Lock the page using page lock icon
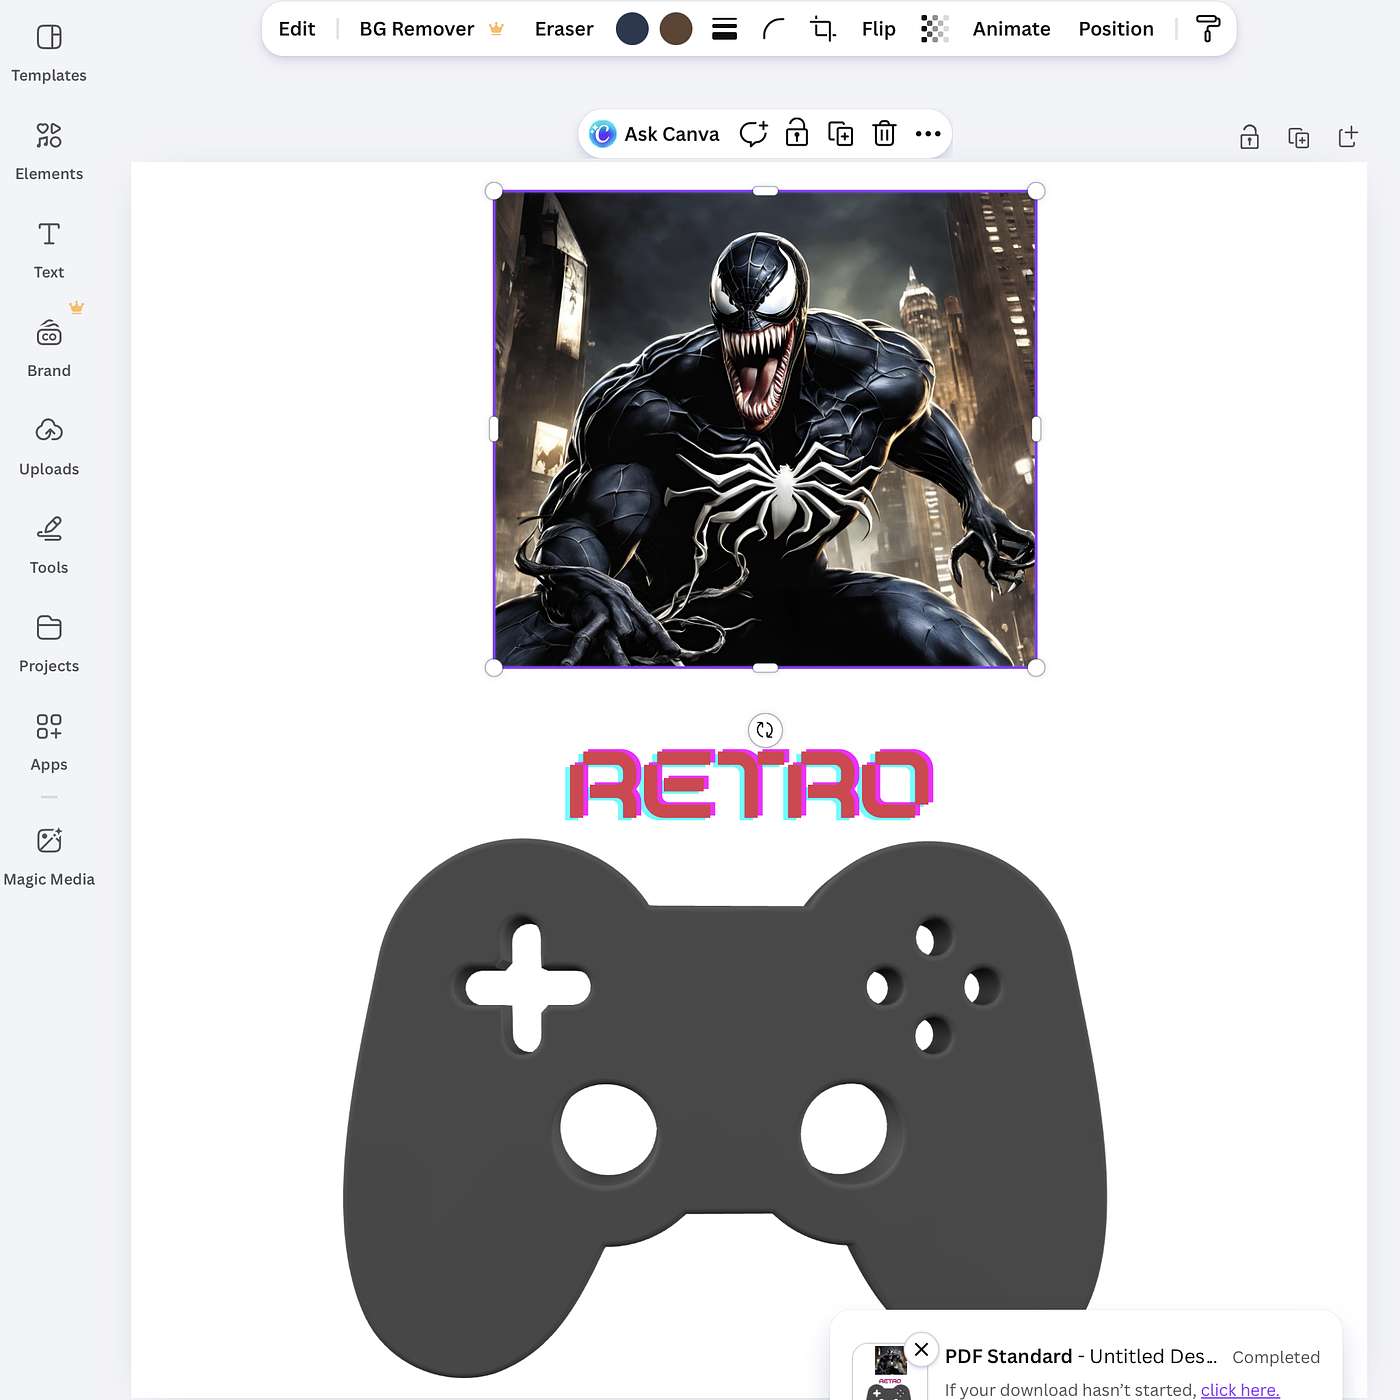Viewport: 1400px width, 1400px height. (1250, 137)
